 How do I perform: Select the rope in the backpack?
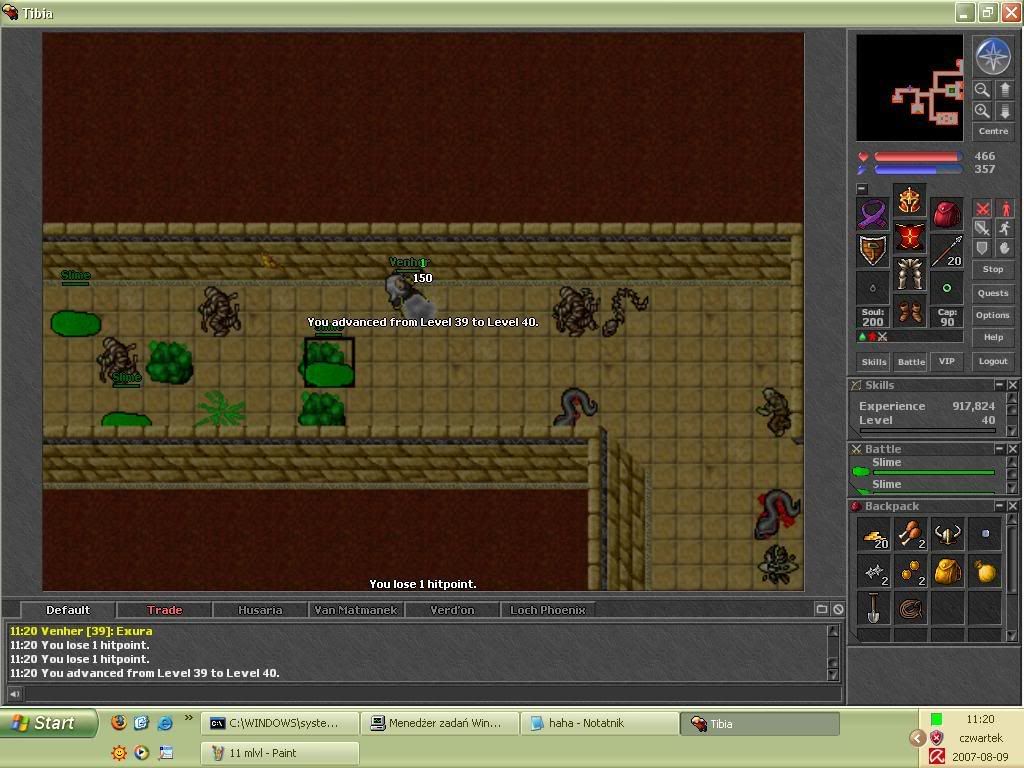click(910, 609)
